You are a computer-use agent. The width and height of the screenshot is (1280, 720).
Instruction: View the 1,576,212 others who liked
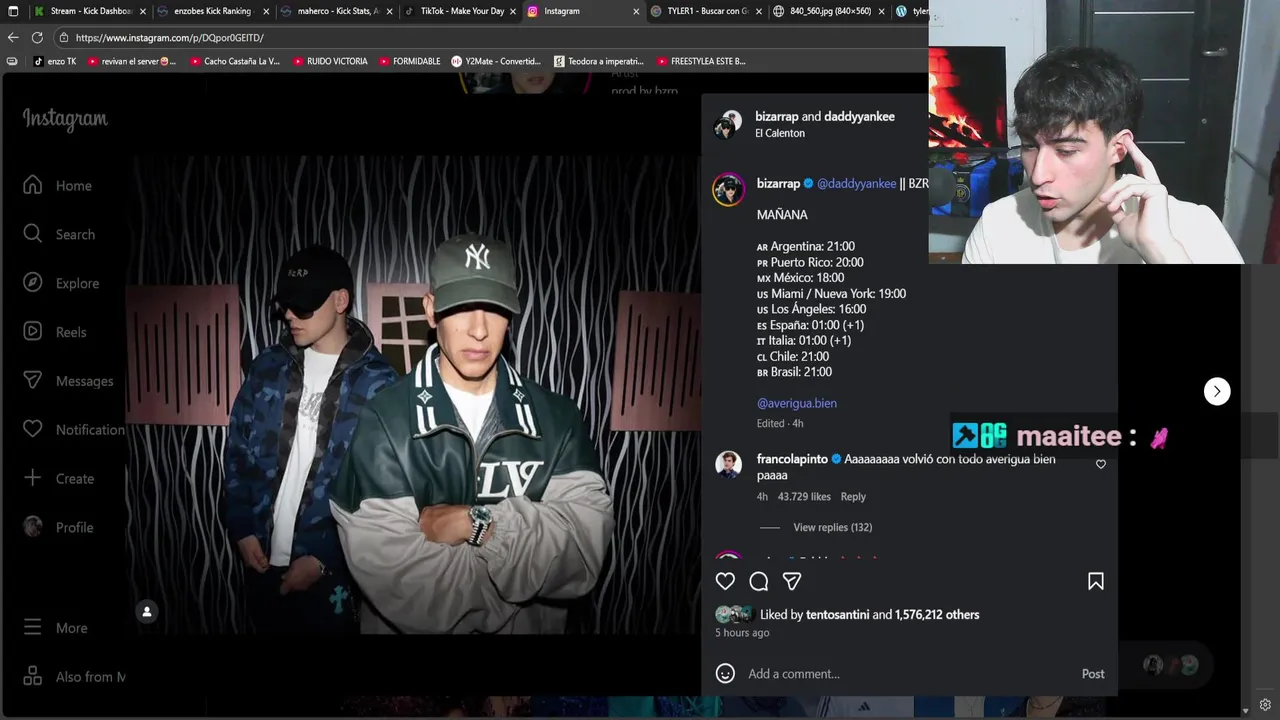(937, 615)
